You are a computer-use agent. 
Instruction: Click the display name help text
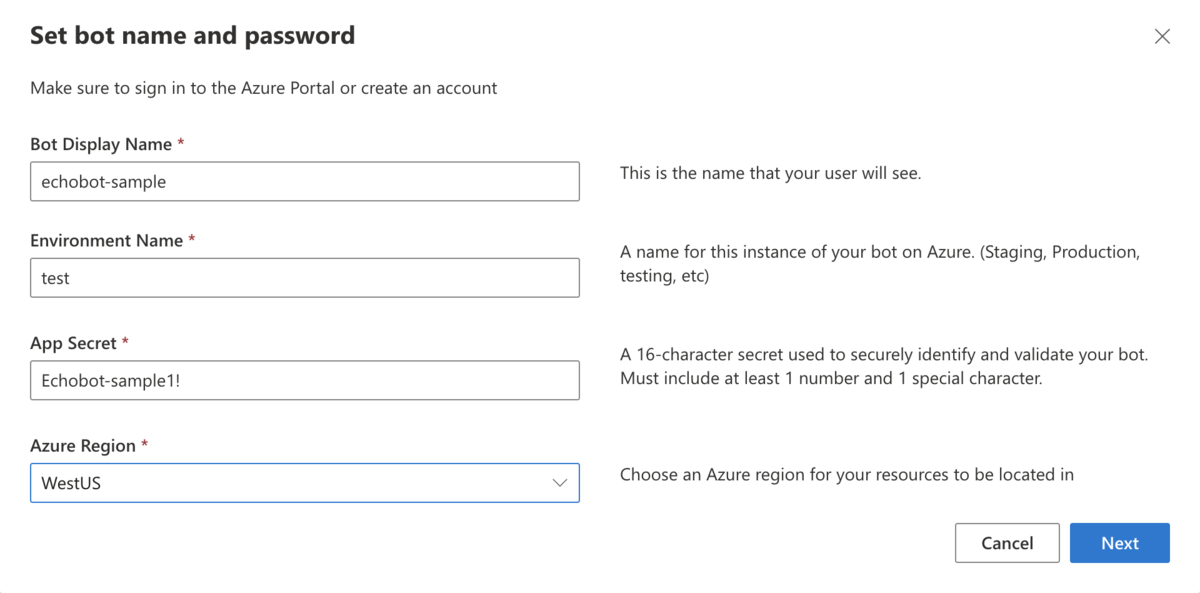pyautogui.click(x=770, y=173)
